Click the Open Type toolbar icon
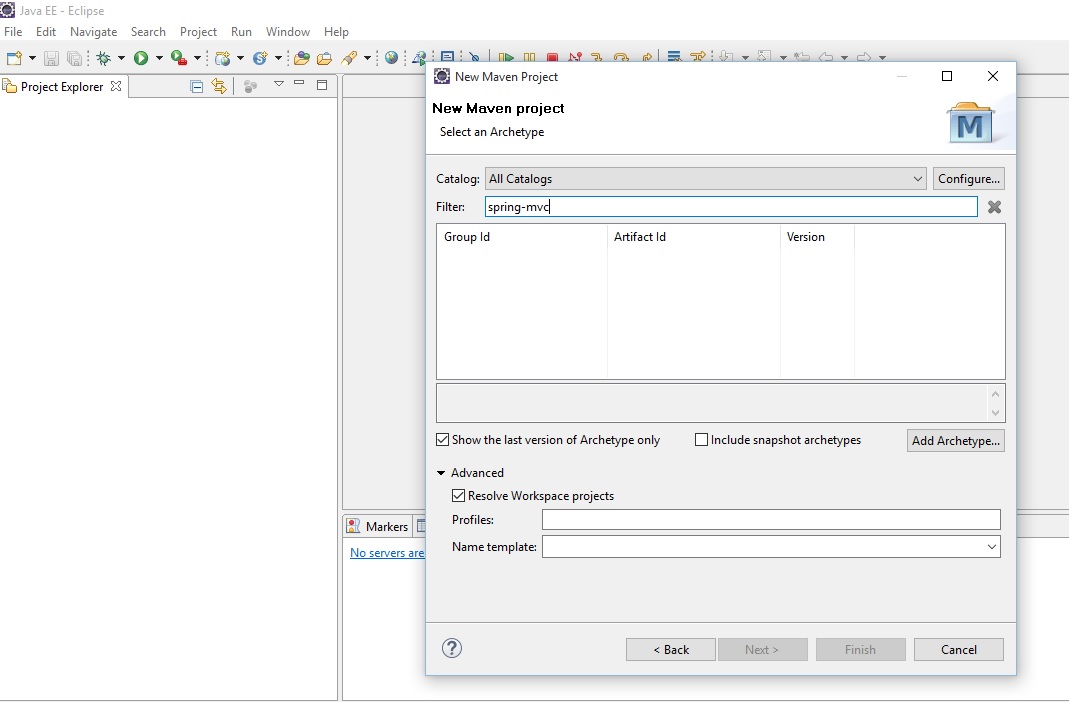The image size is (1069, 702). (x=301, y=58)
